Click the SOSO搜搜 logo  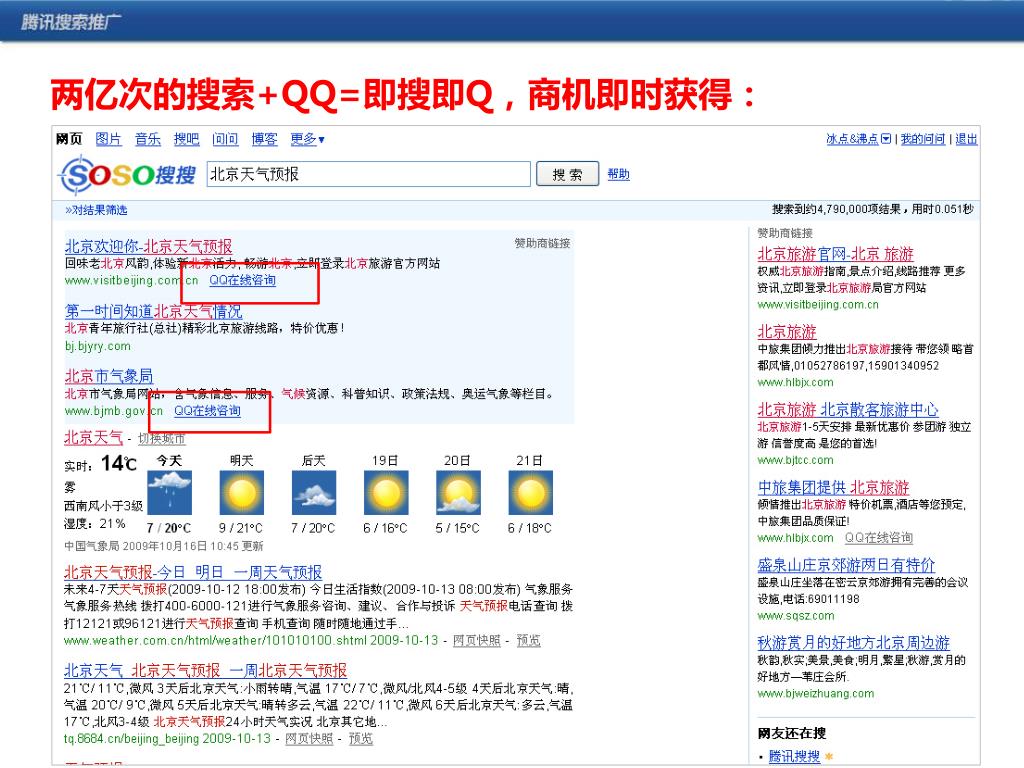[127, 174]
